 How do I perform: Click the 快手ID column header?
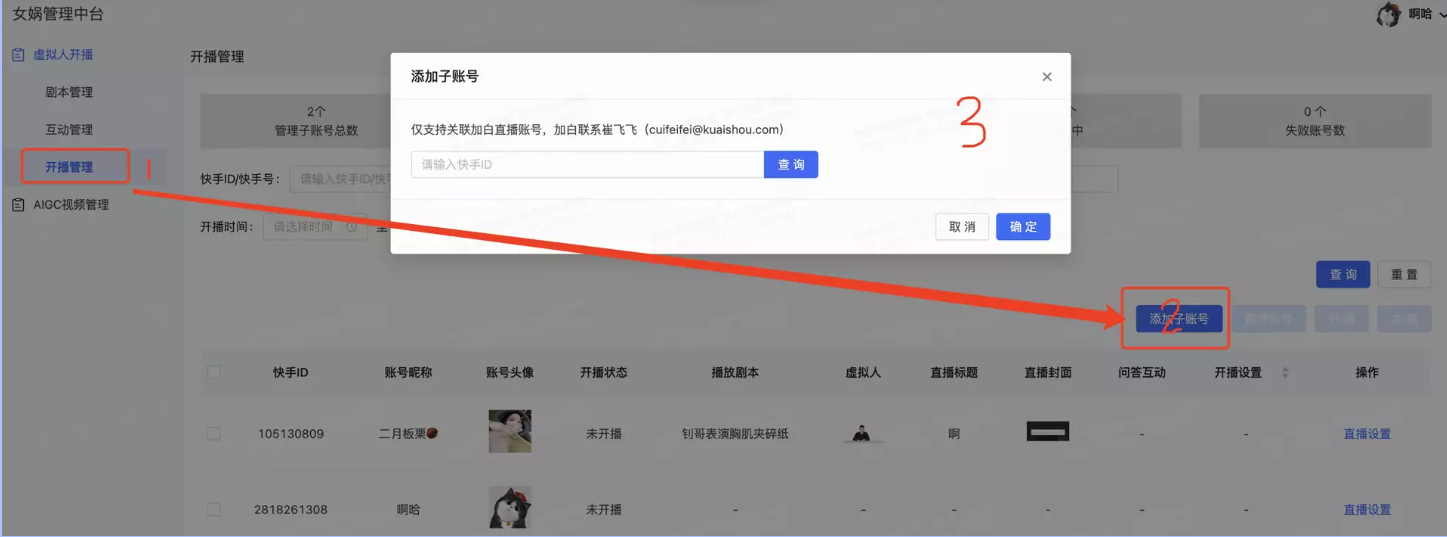[x=291, y=372]
